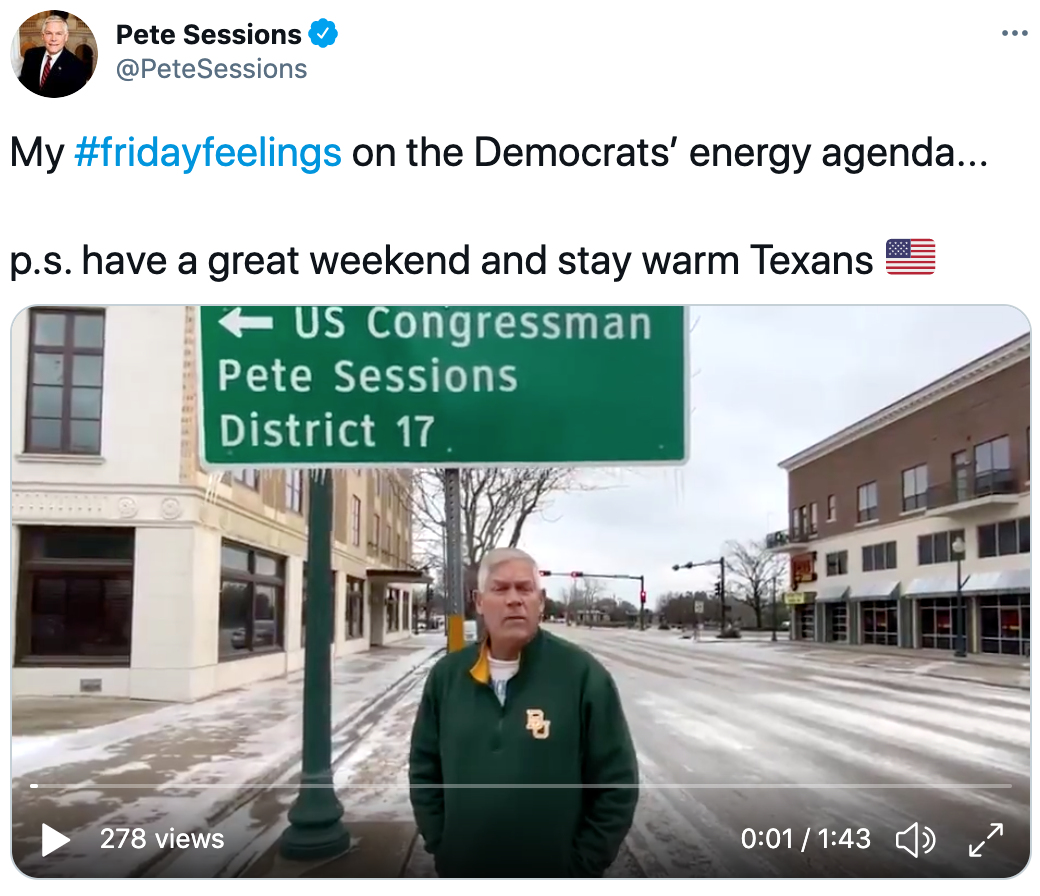The width and height of the screenshot is (1040, 896).
Task: Open Pete Sessions' profile avatar
Action: 54,54
